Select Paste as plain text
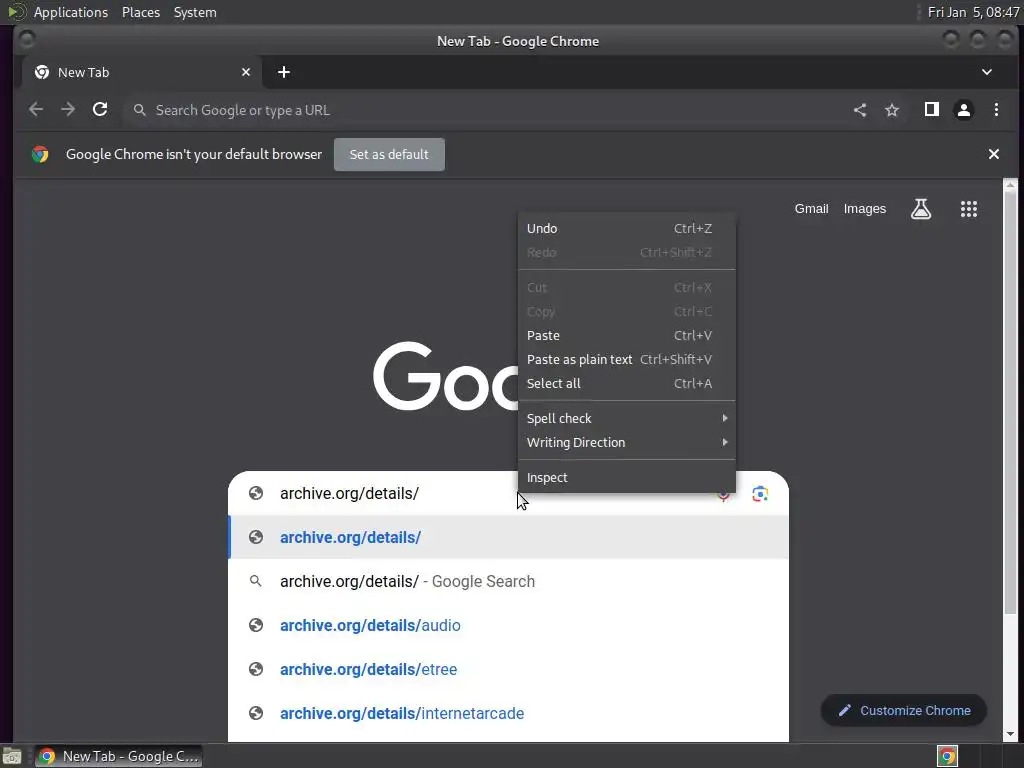Image resolution: width=1024 pixels, height=768 pixels. (626, 360)
